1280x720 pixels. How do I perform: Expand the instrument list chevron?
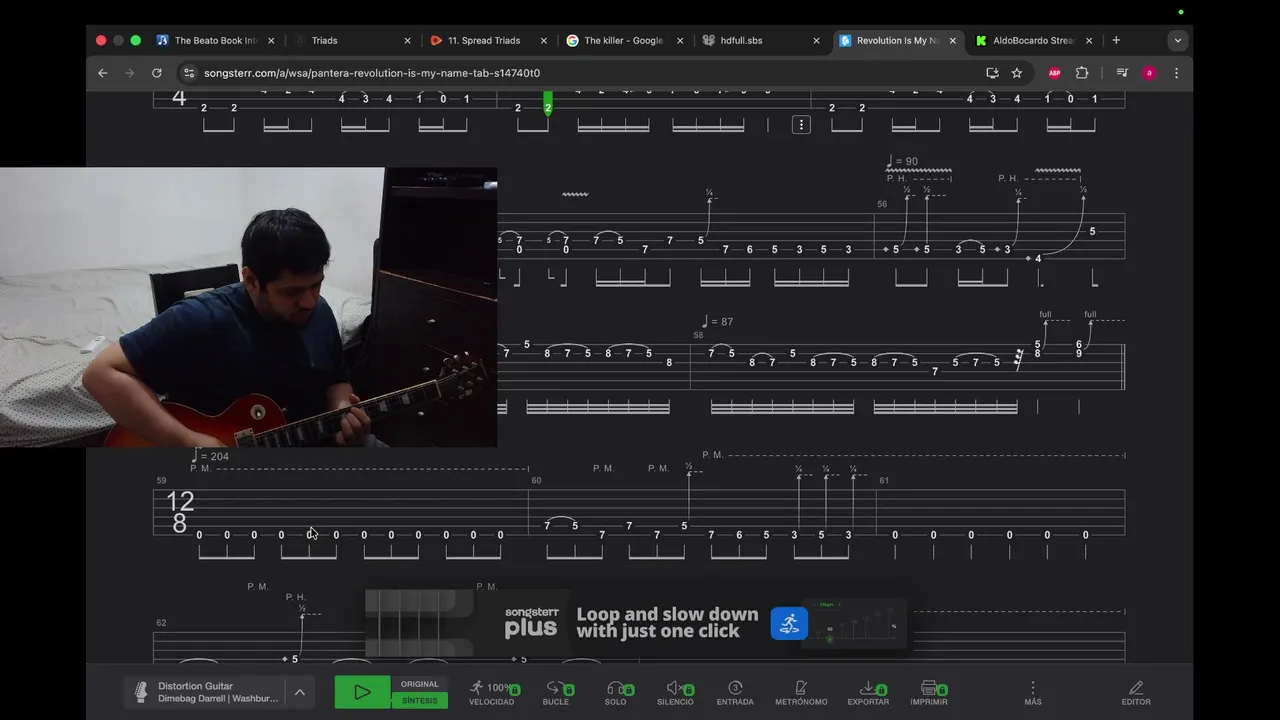(299, 692)
